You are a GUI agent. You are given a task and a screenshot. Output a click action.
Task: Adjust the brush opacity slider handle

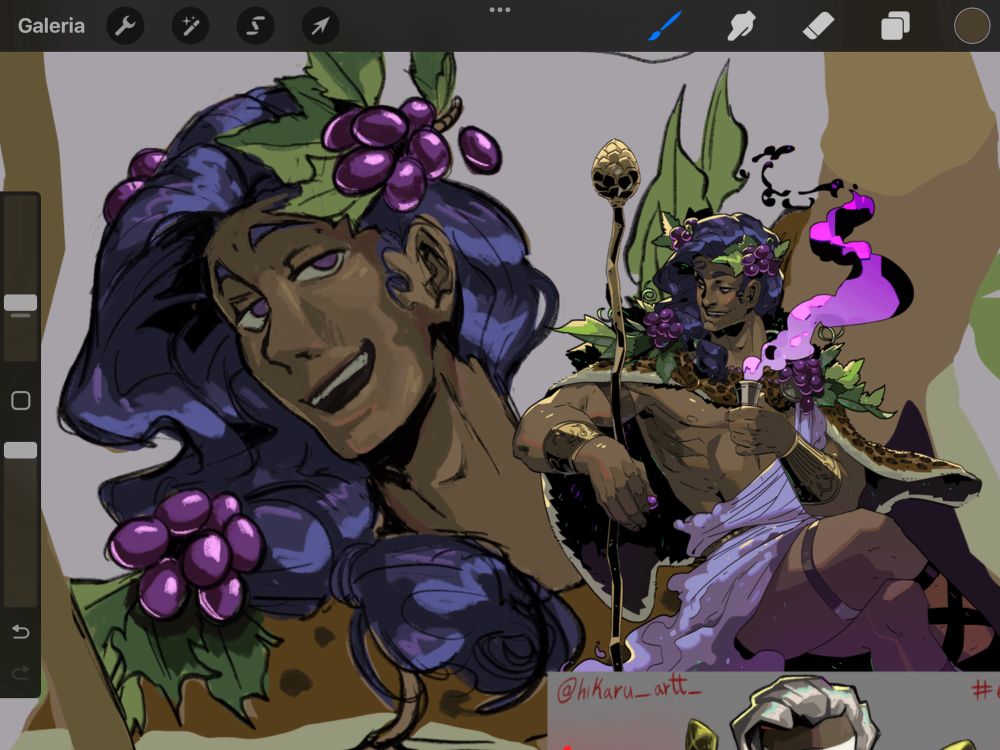click(20, 450)
